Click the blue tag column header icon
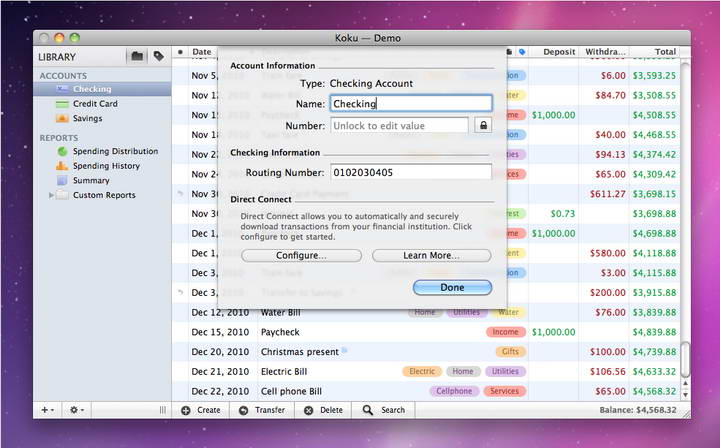This screenshot has width=720, height=448. point(522,52)
